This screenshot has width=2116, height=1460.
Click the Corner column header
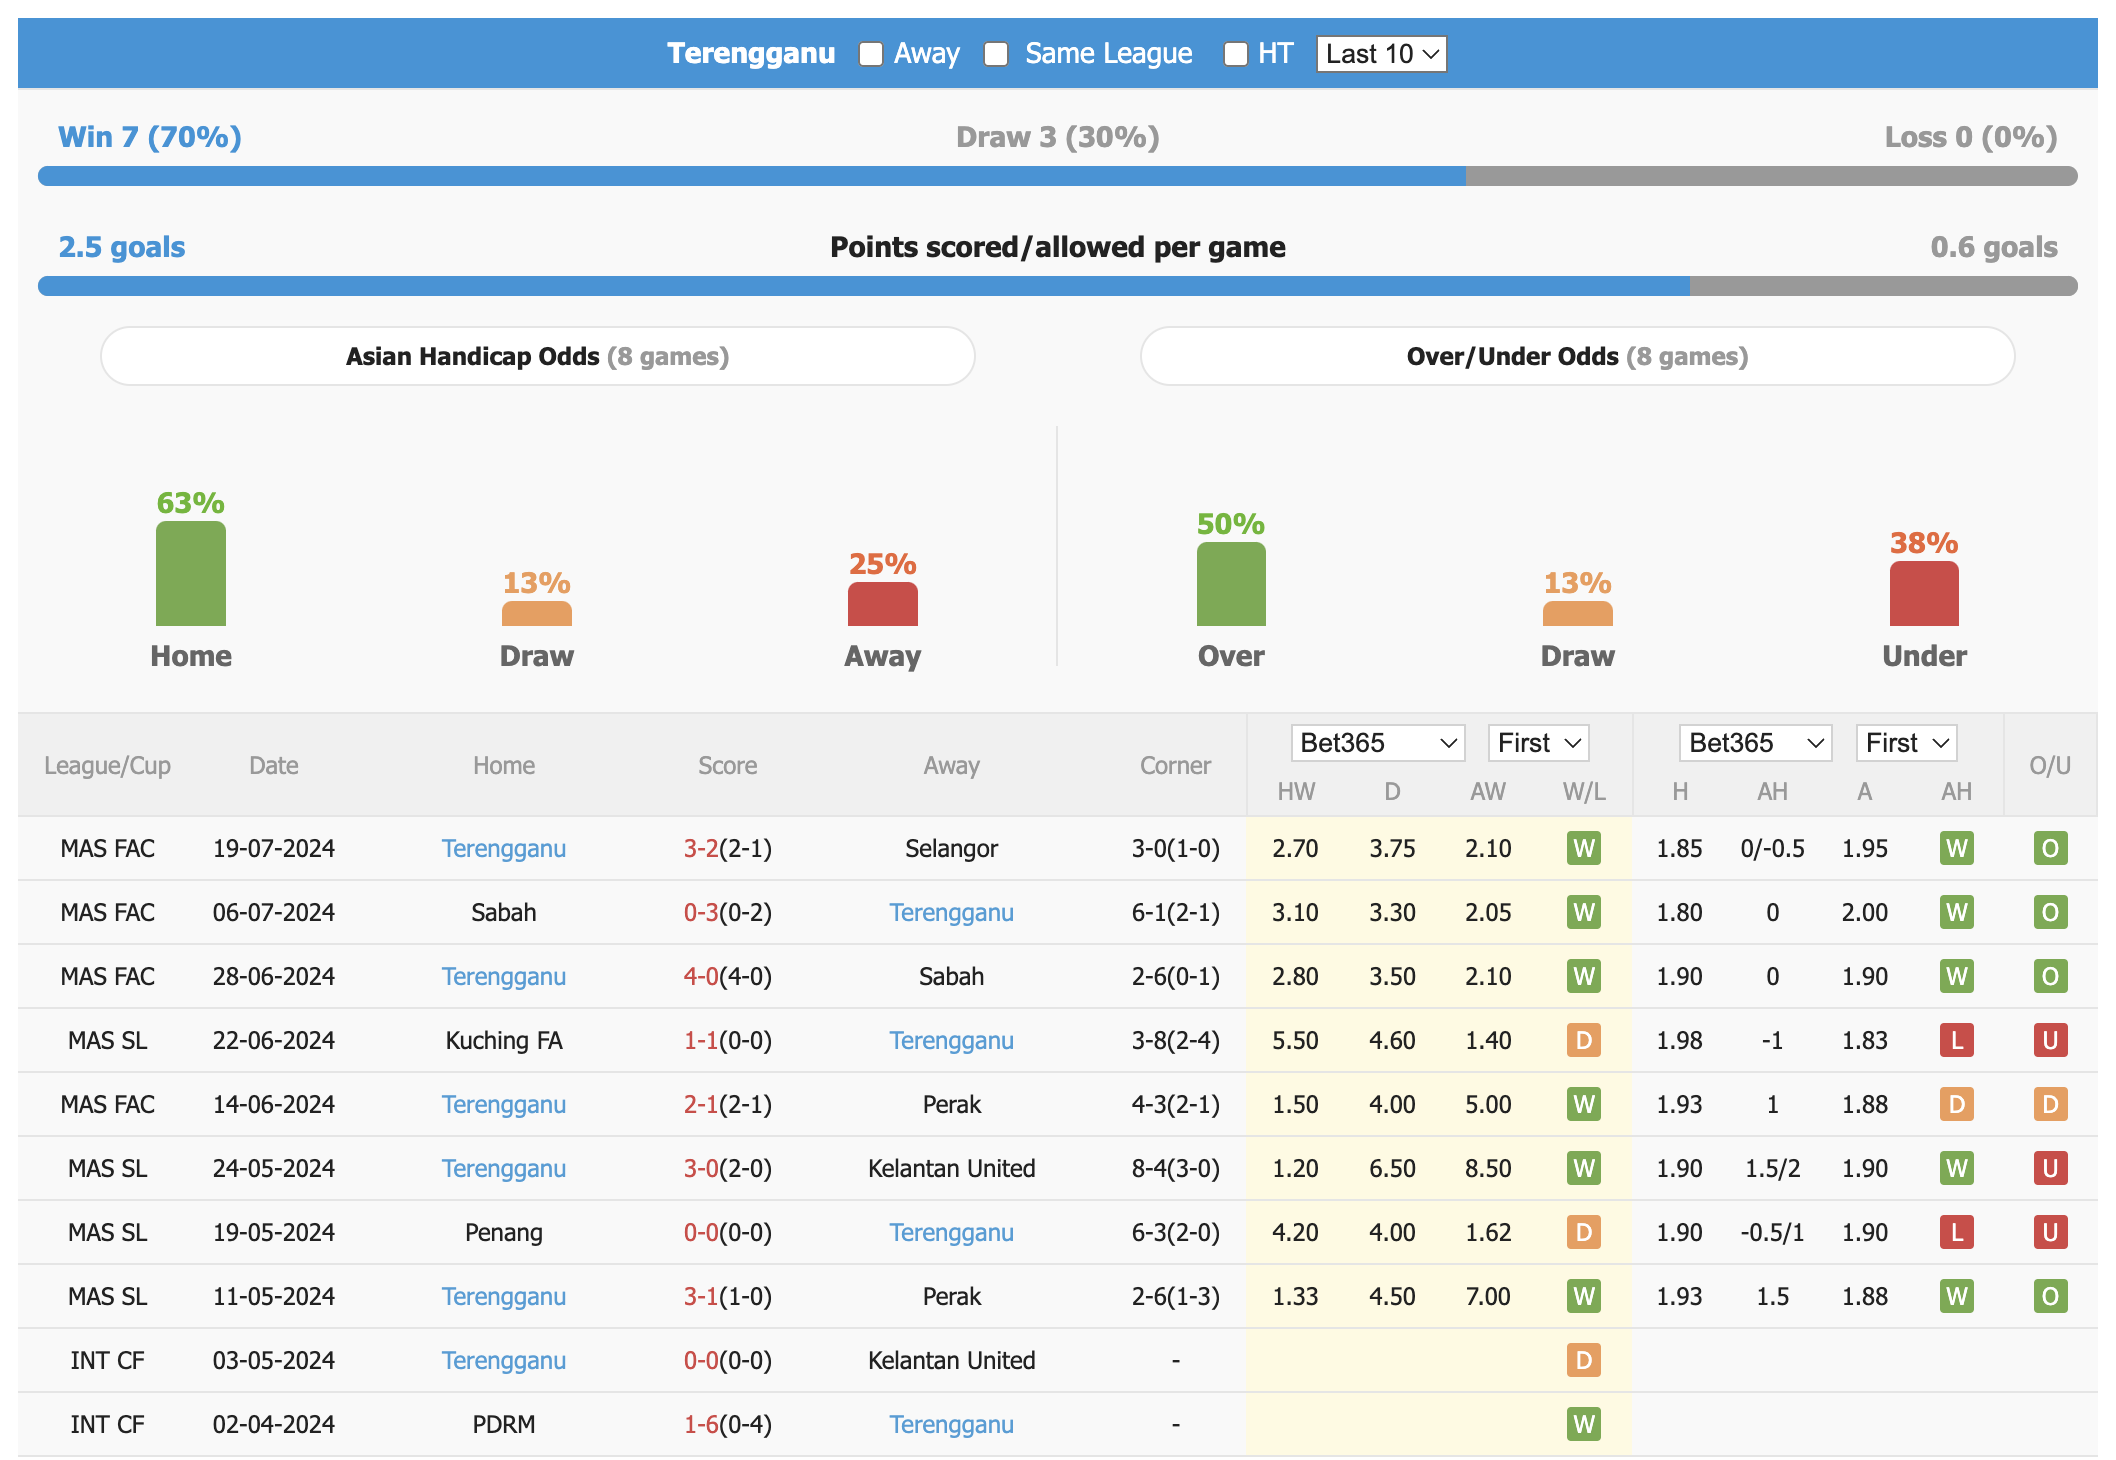pos(1175,766)
